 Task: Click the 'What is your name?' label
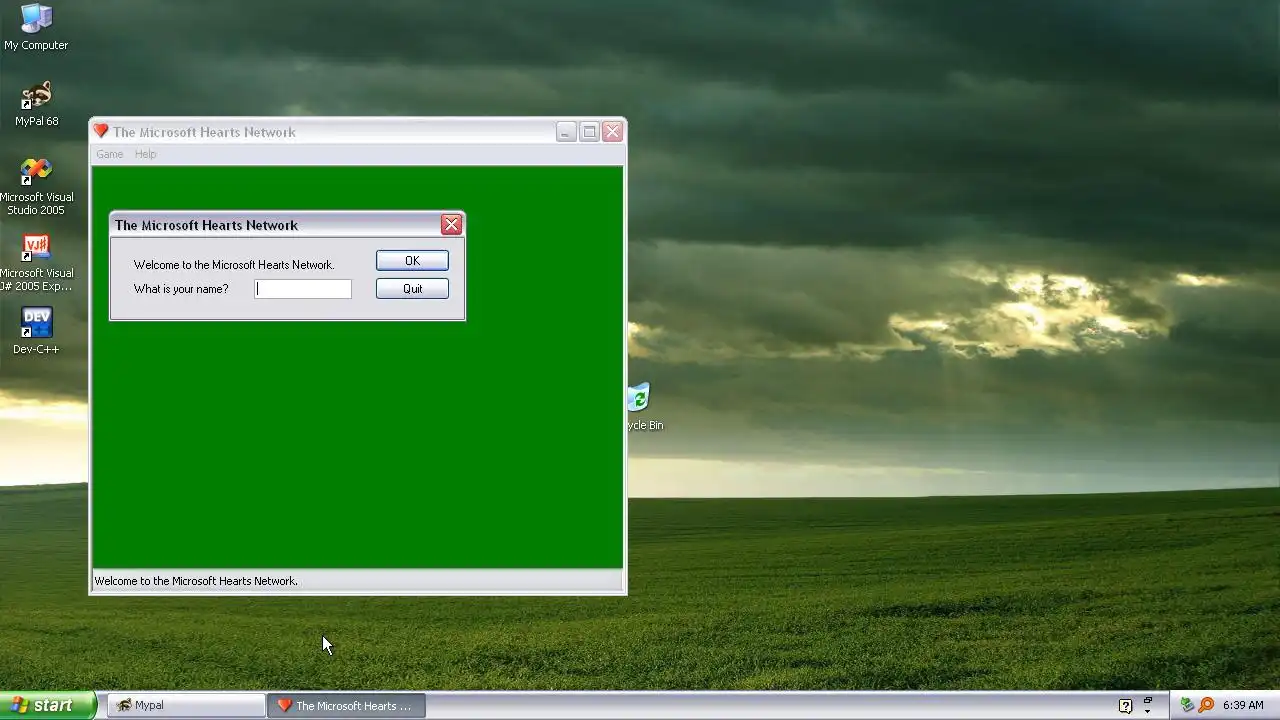181,289
